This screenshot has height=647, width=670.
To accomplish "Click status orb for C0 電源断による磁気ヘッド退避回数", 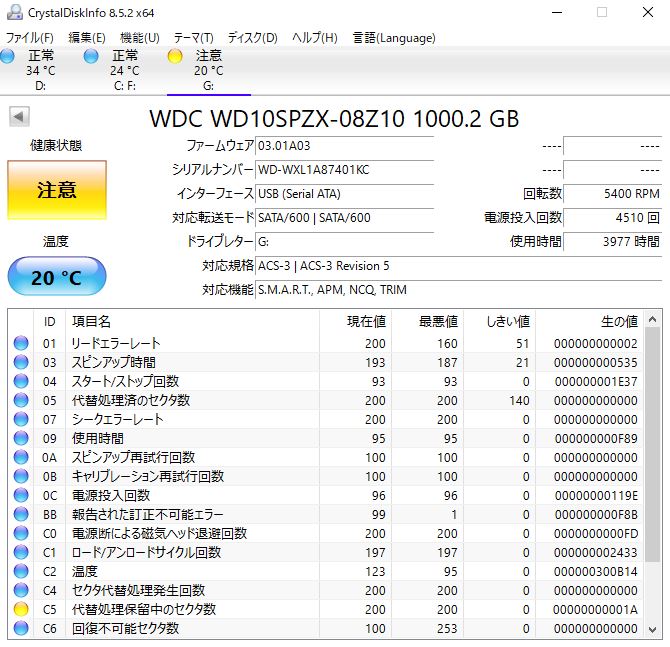I will (x=21, y=533).
